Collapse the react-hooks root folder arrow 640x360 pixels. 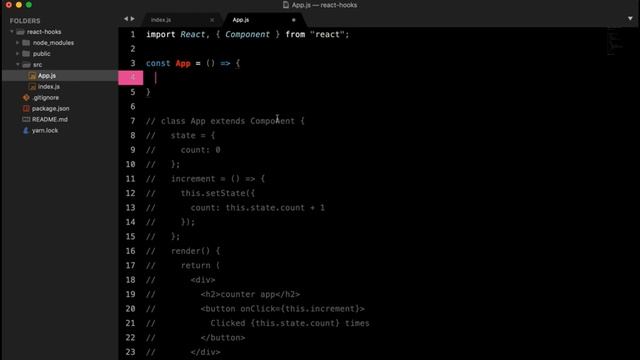coord(12,31)
